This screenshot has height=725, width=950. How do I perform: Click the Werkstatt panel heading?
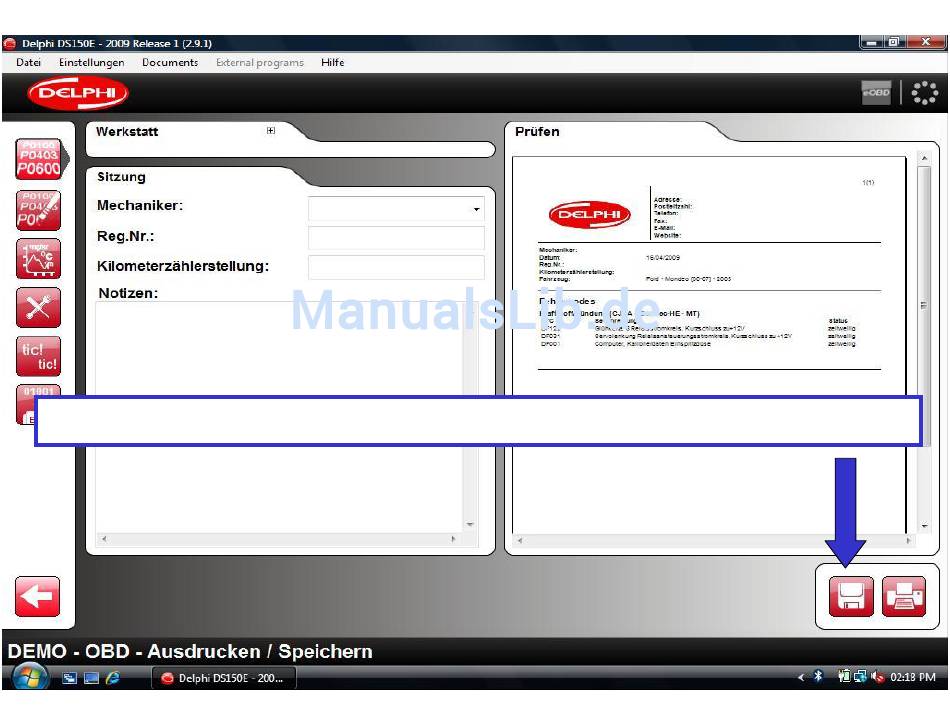click(x=127, y=131)
